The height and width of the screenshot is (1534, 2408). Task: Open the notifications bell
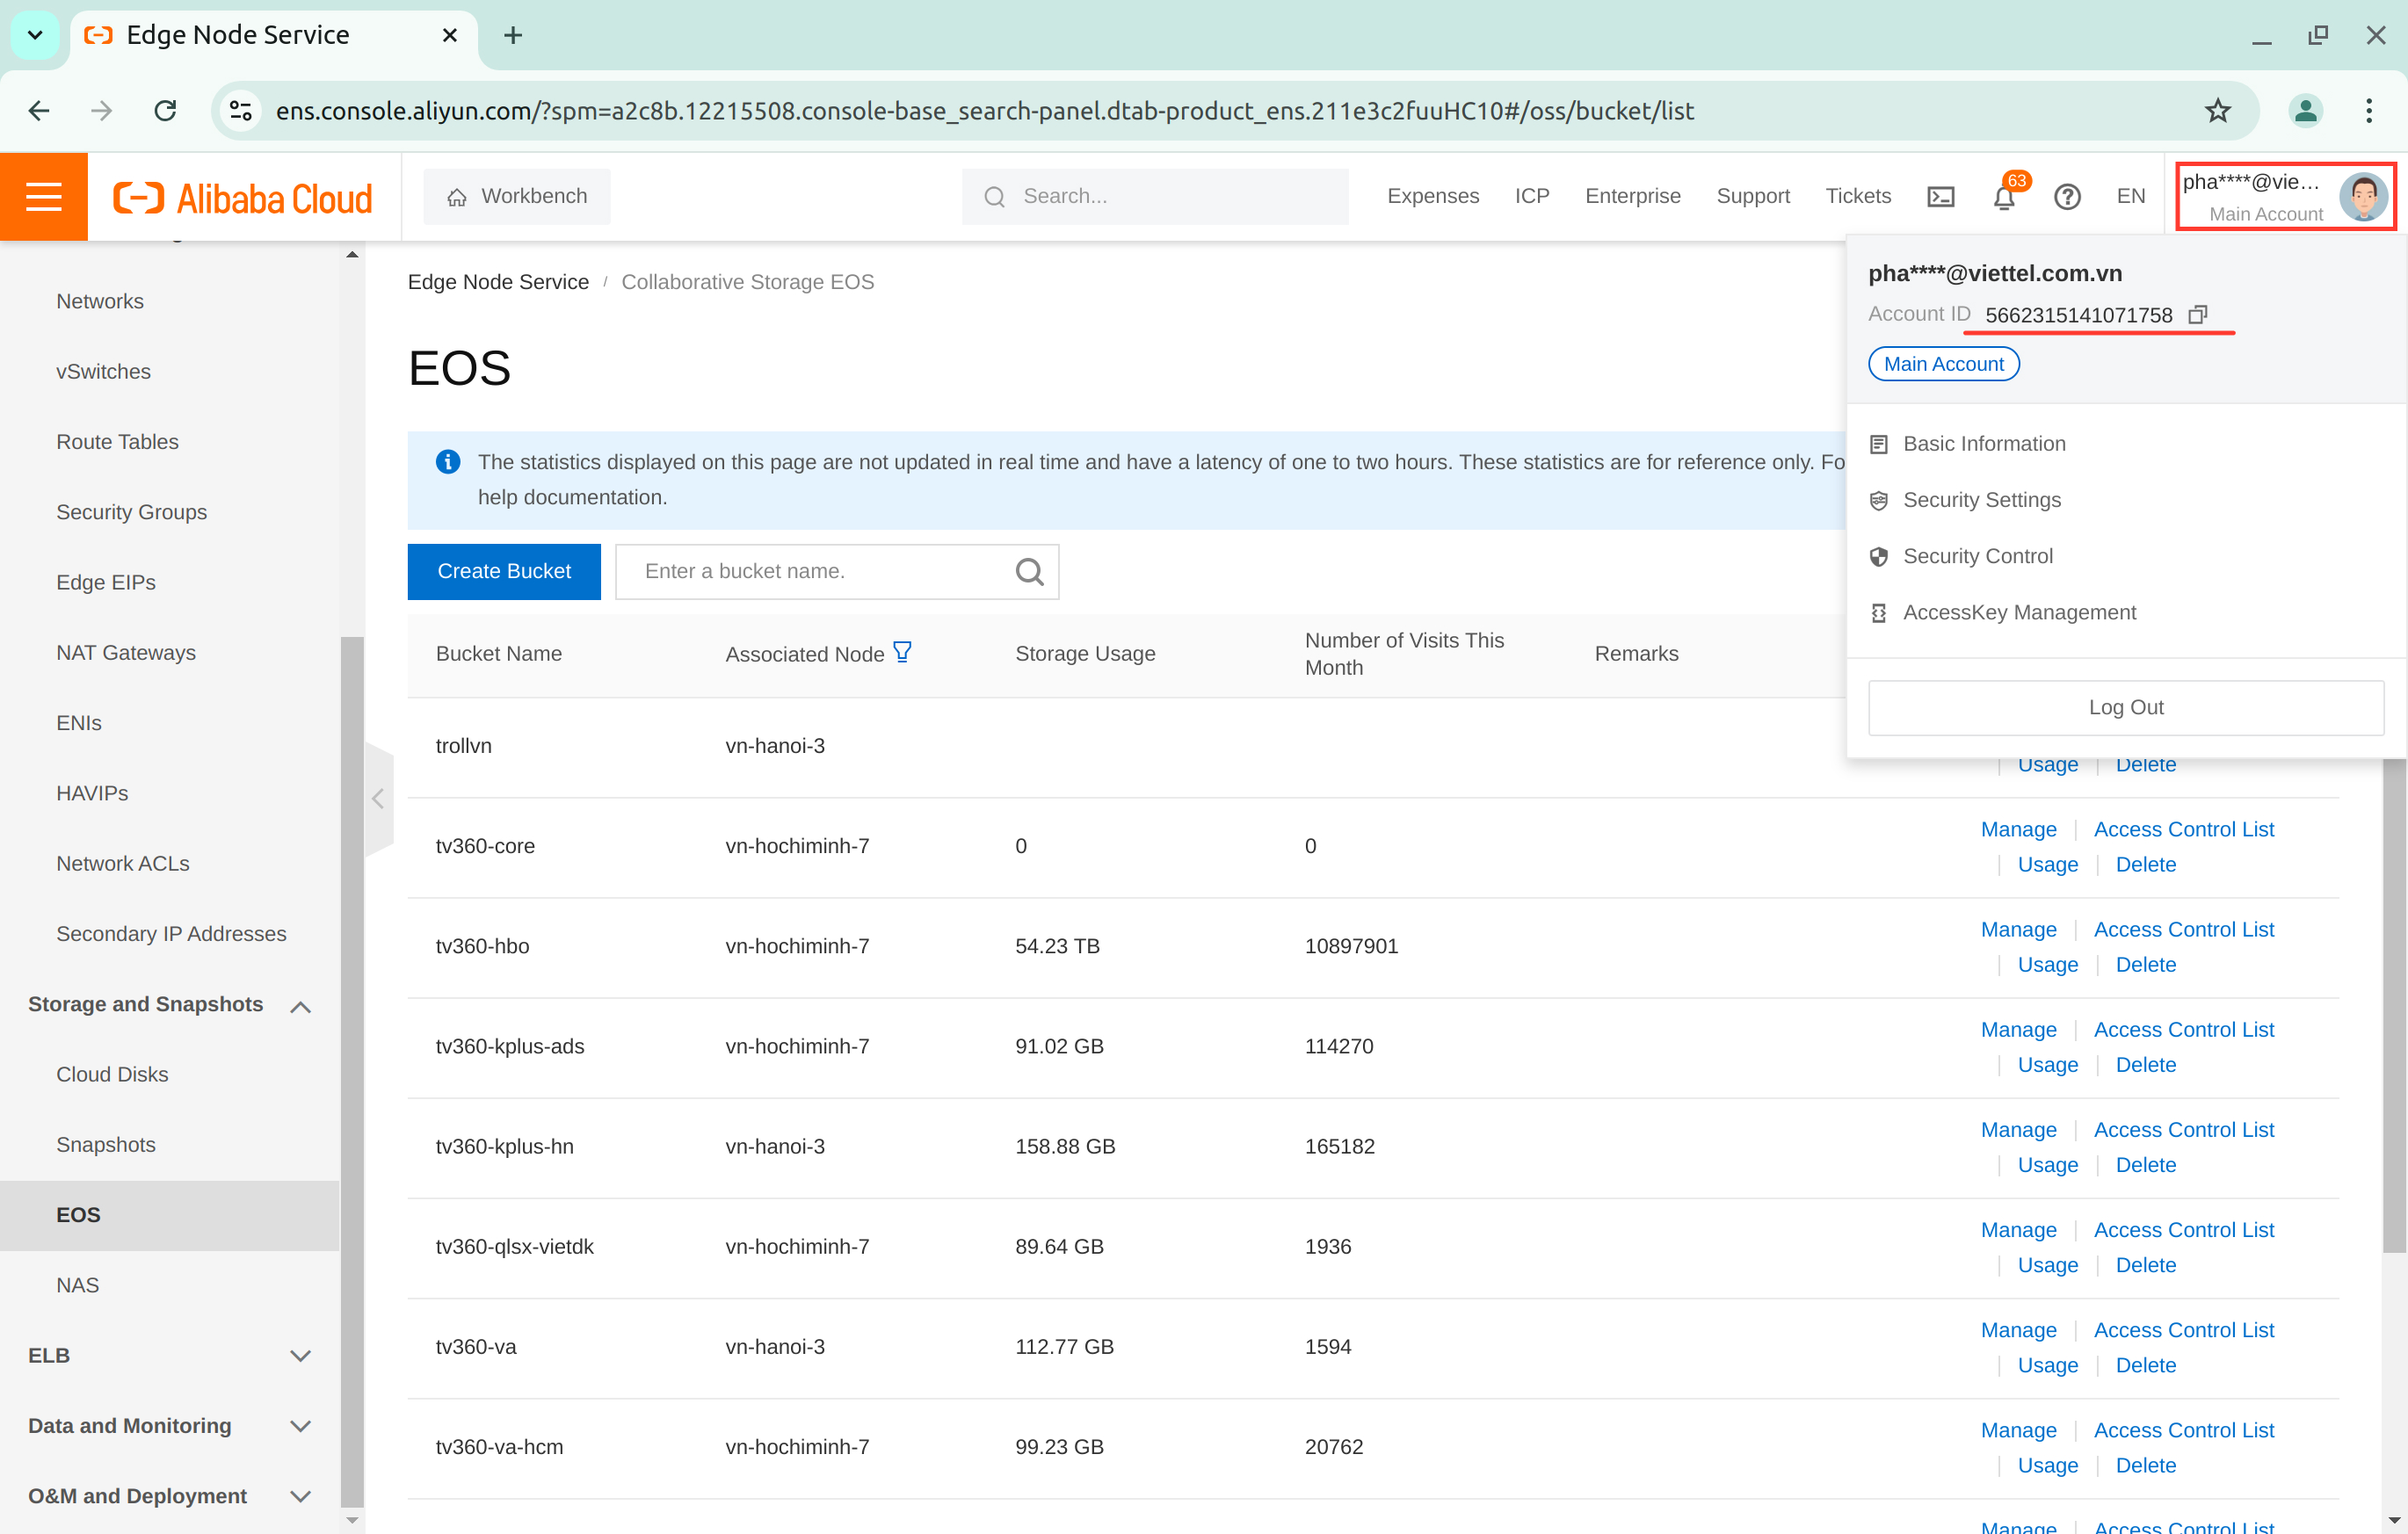point(2004,197)
